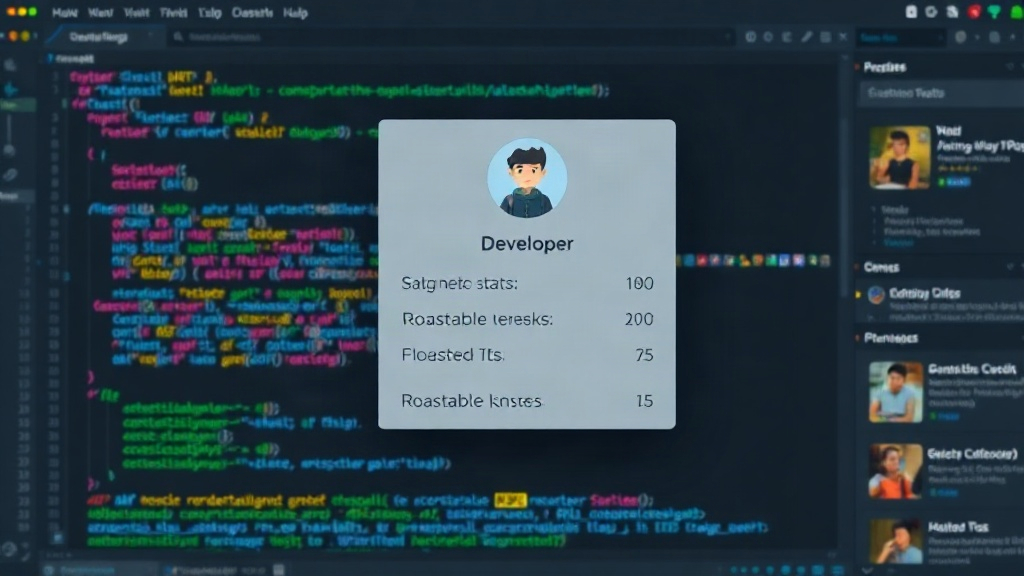This screenshot has width=1024, height=576.
Task: Select the blue active icon in the left sidebar
Action: pyautogui.click(x=10, y=89)
